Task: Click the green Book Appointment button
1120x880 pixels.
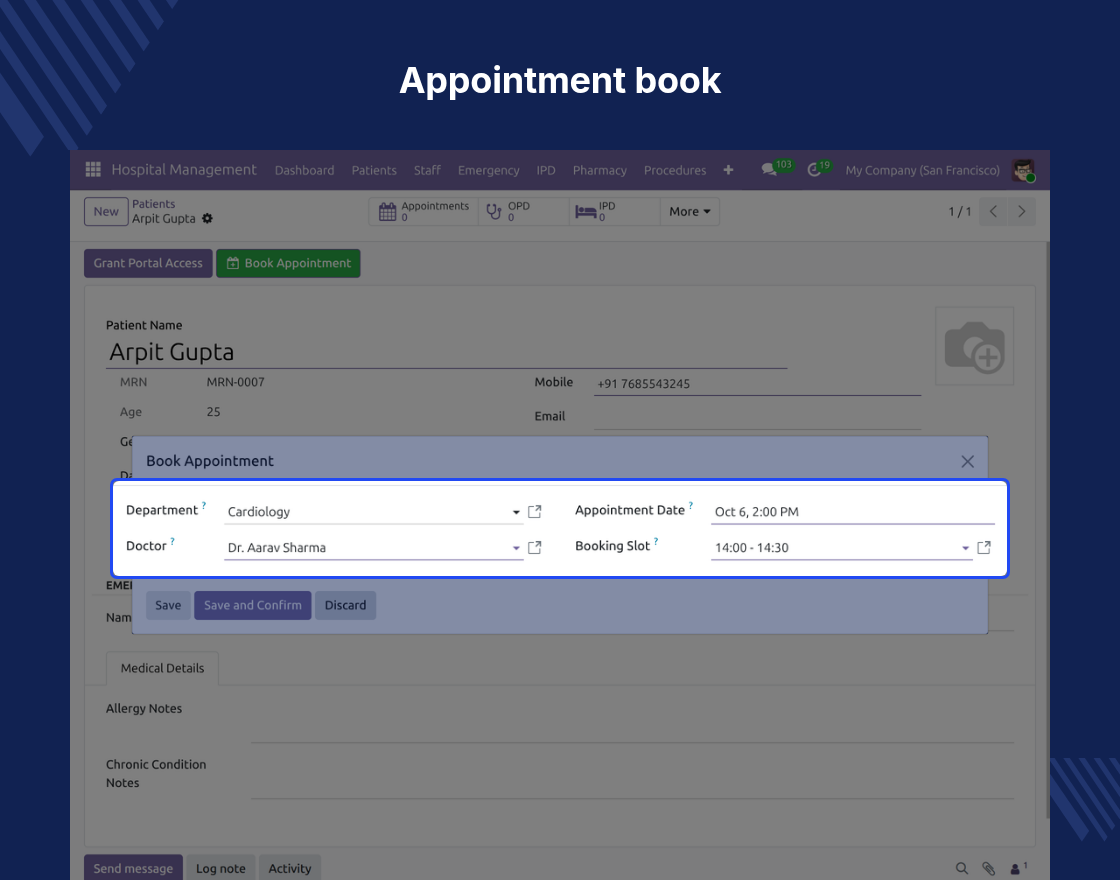Action: tap(289, 263)
